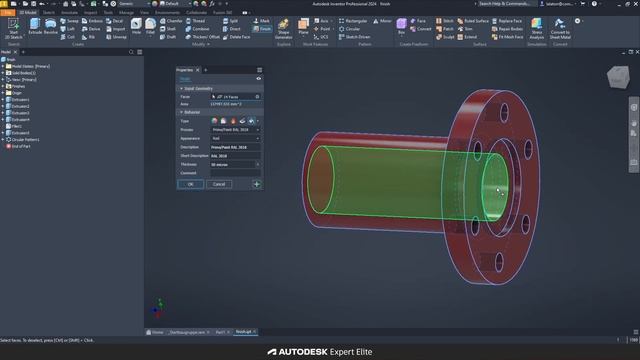Viewport: 640px width, 360px height.
Task: Click the Mark tool
Action: tap(261, 21)
